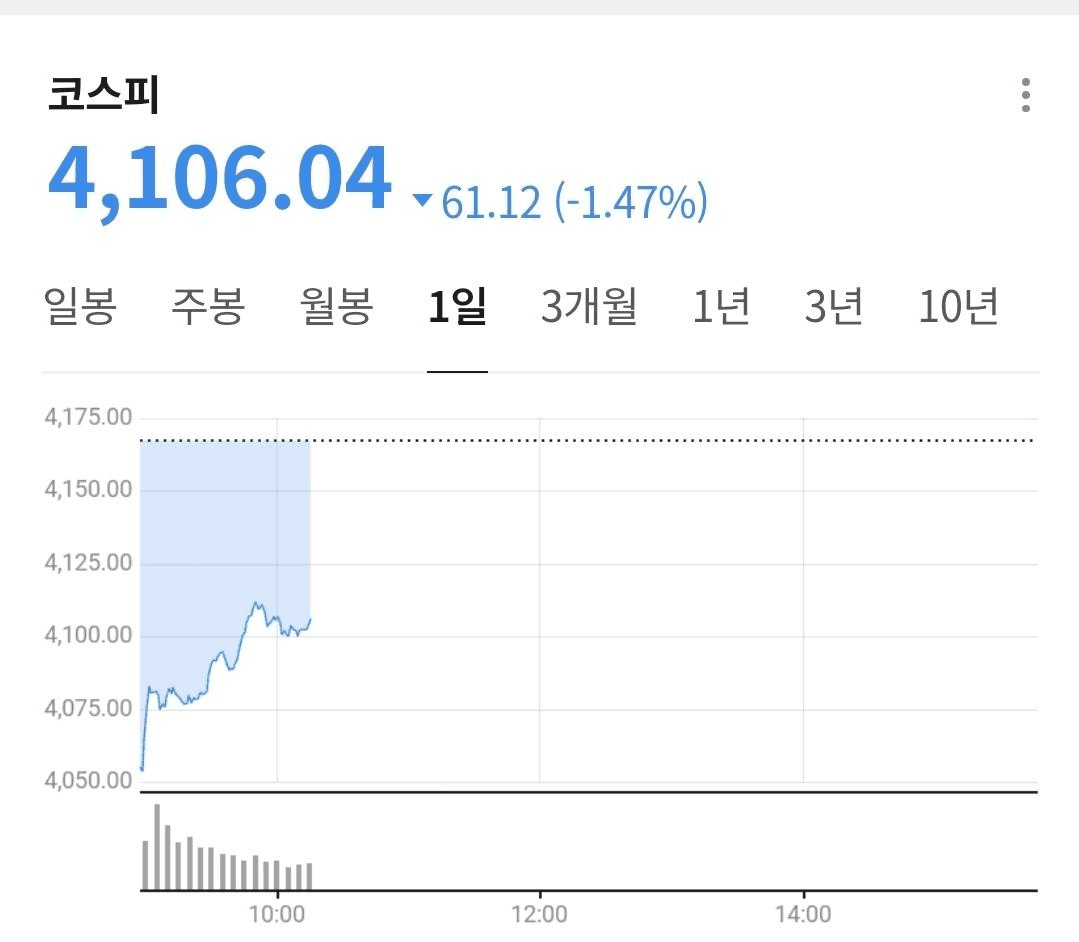
Task: Open the three-dot more options menu
Action: 1025,95
